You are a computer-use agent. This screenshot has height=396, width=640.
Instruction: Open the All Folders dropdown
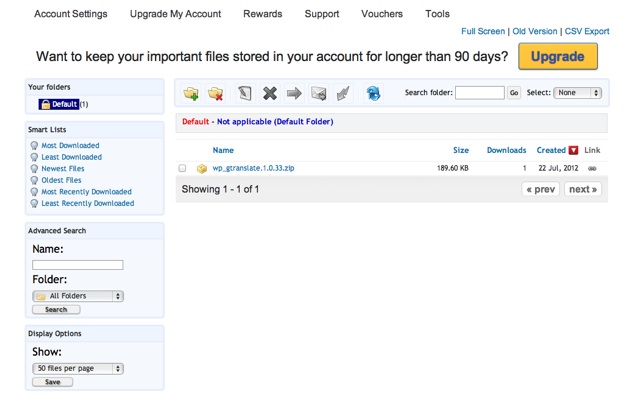78,296
